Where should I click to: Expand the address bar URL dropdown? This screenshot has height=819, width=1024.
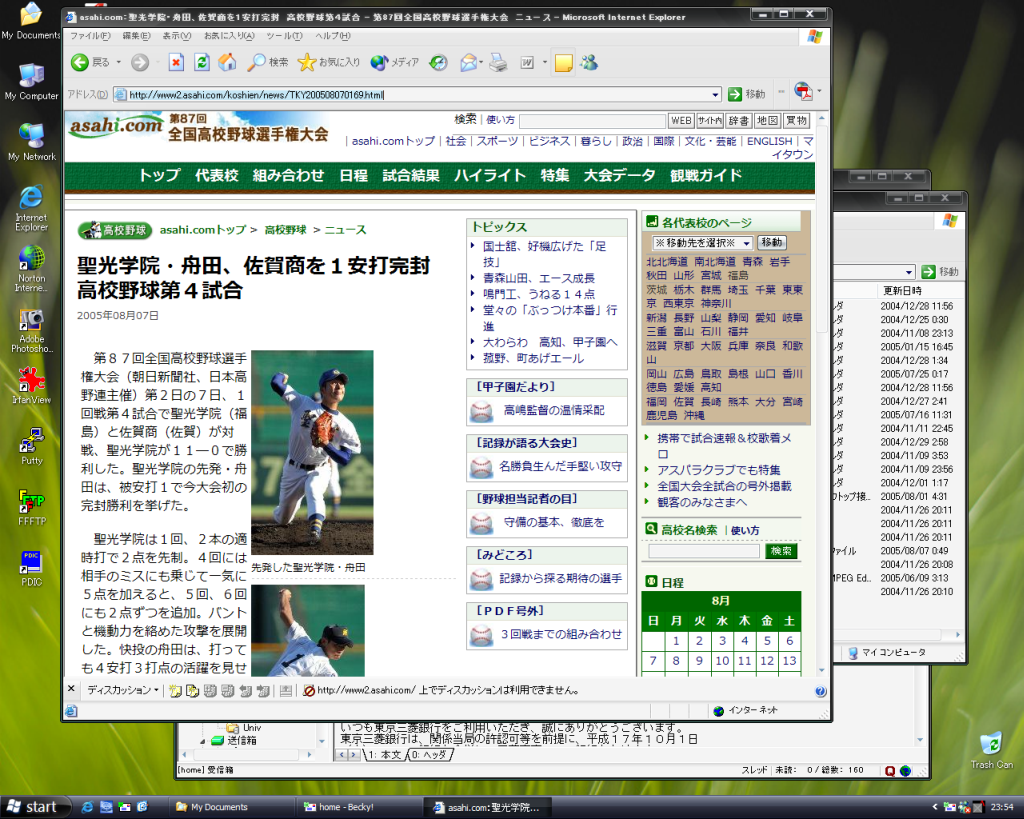click(715, 94)
